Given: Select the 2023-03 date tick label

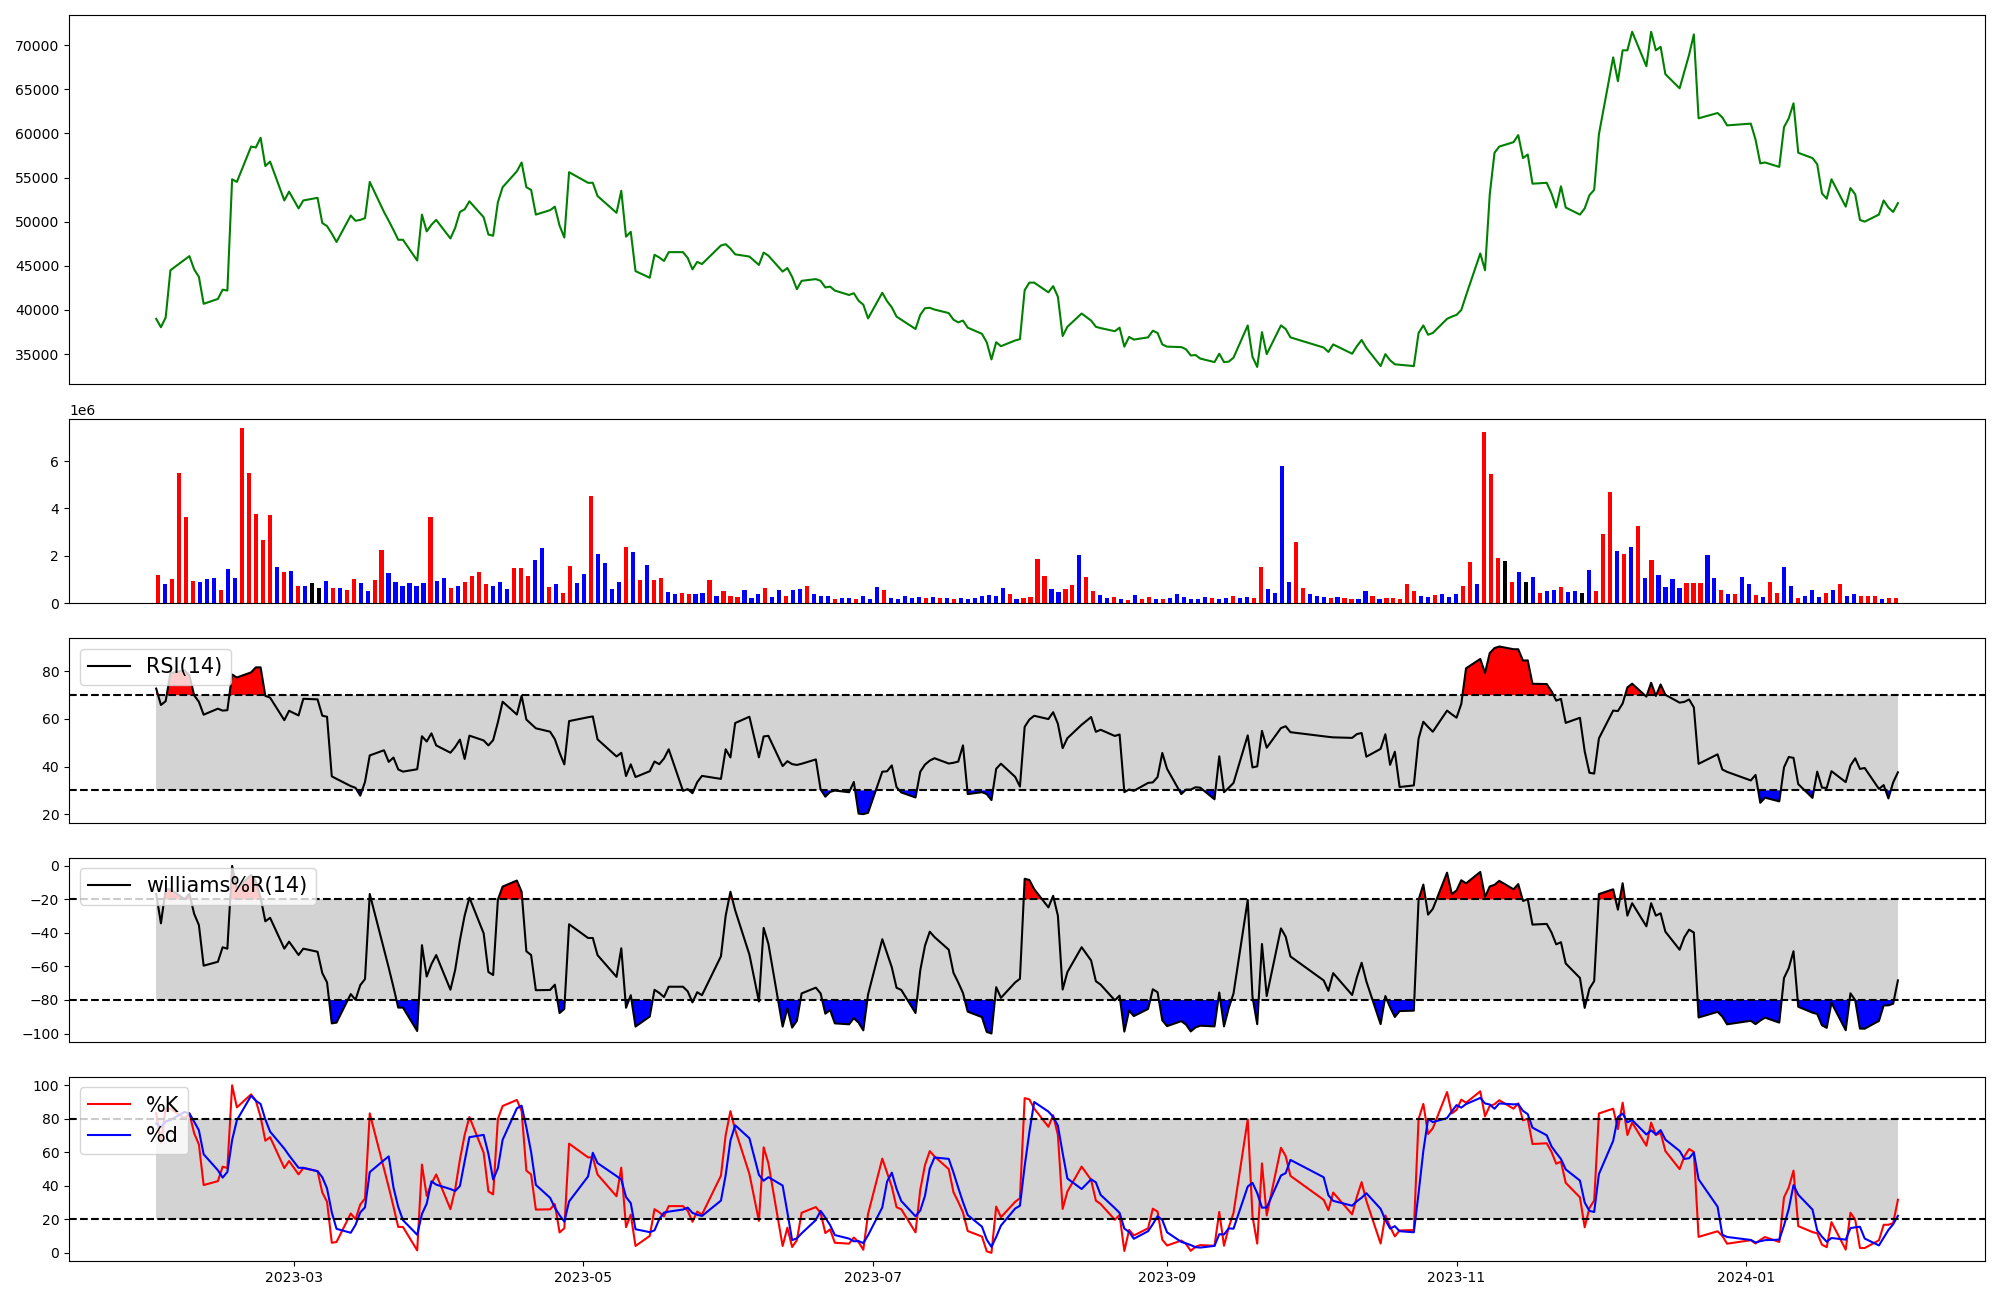Looking at the screenshot, I should click(x=294, y=1277).
